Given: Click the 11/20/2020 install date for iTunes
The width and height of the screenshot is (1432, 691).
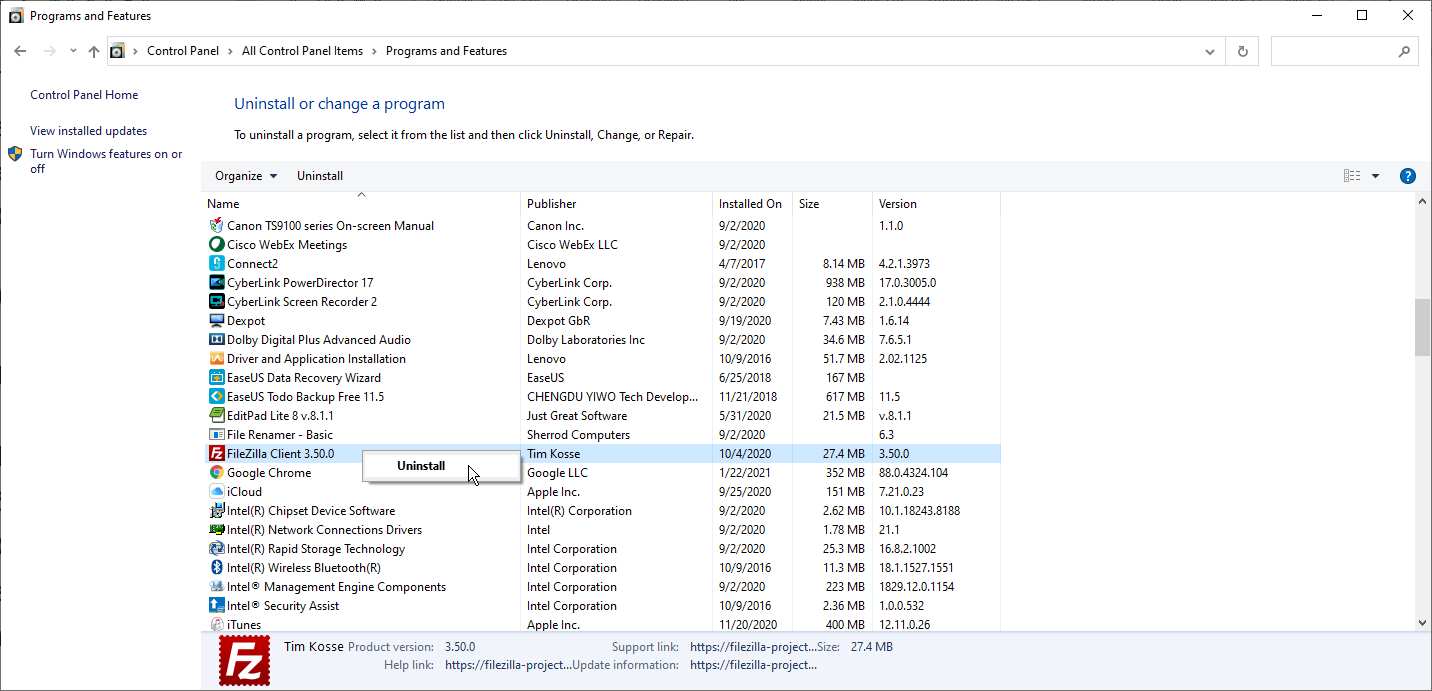Looking at the screenshot, I should 748,625.
